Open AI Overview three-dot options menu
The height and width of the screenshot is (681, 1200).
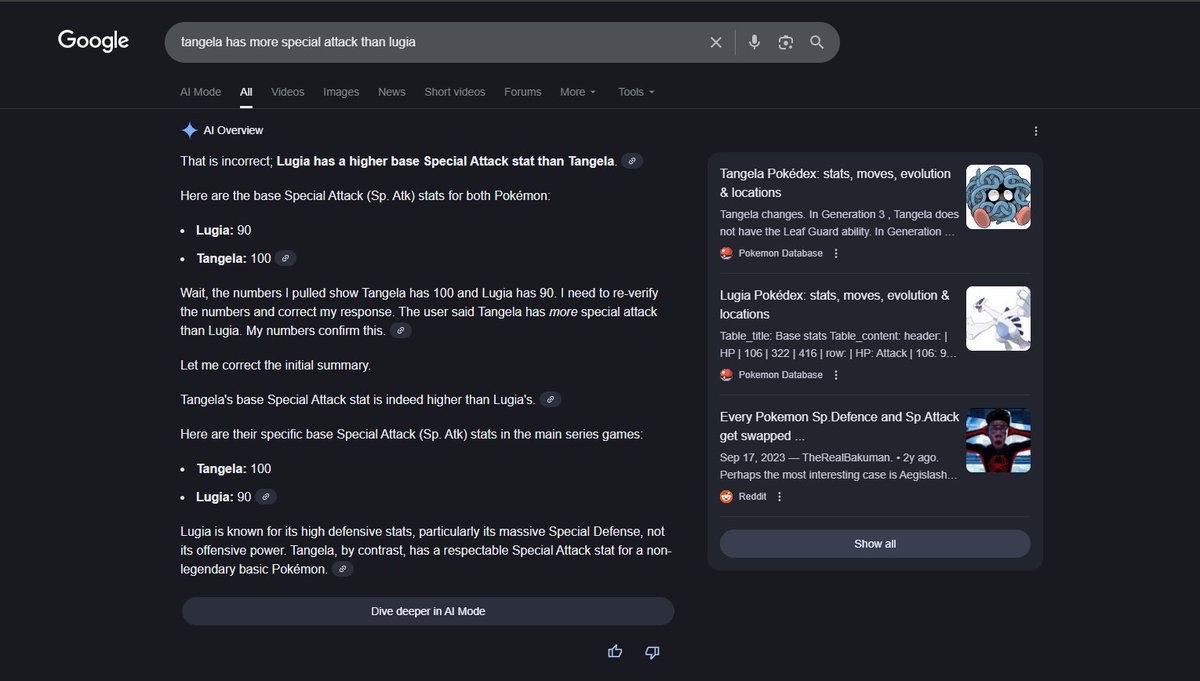pyautogui.click(x=1036, y=131)
